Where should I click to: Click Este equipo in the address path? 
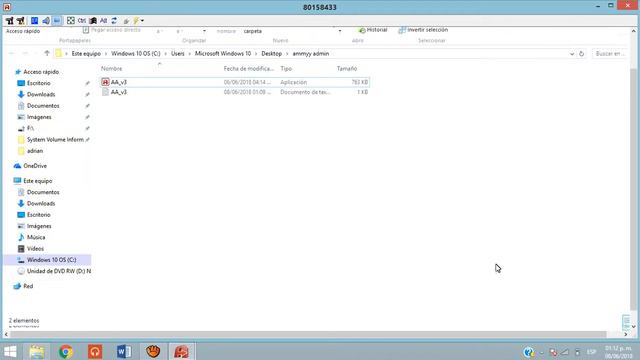[86, 53]
